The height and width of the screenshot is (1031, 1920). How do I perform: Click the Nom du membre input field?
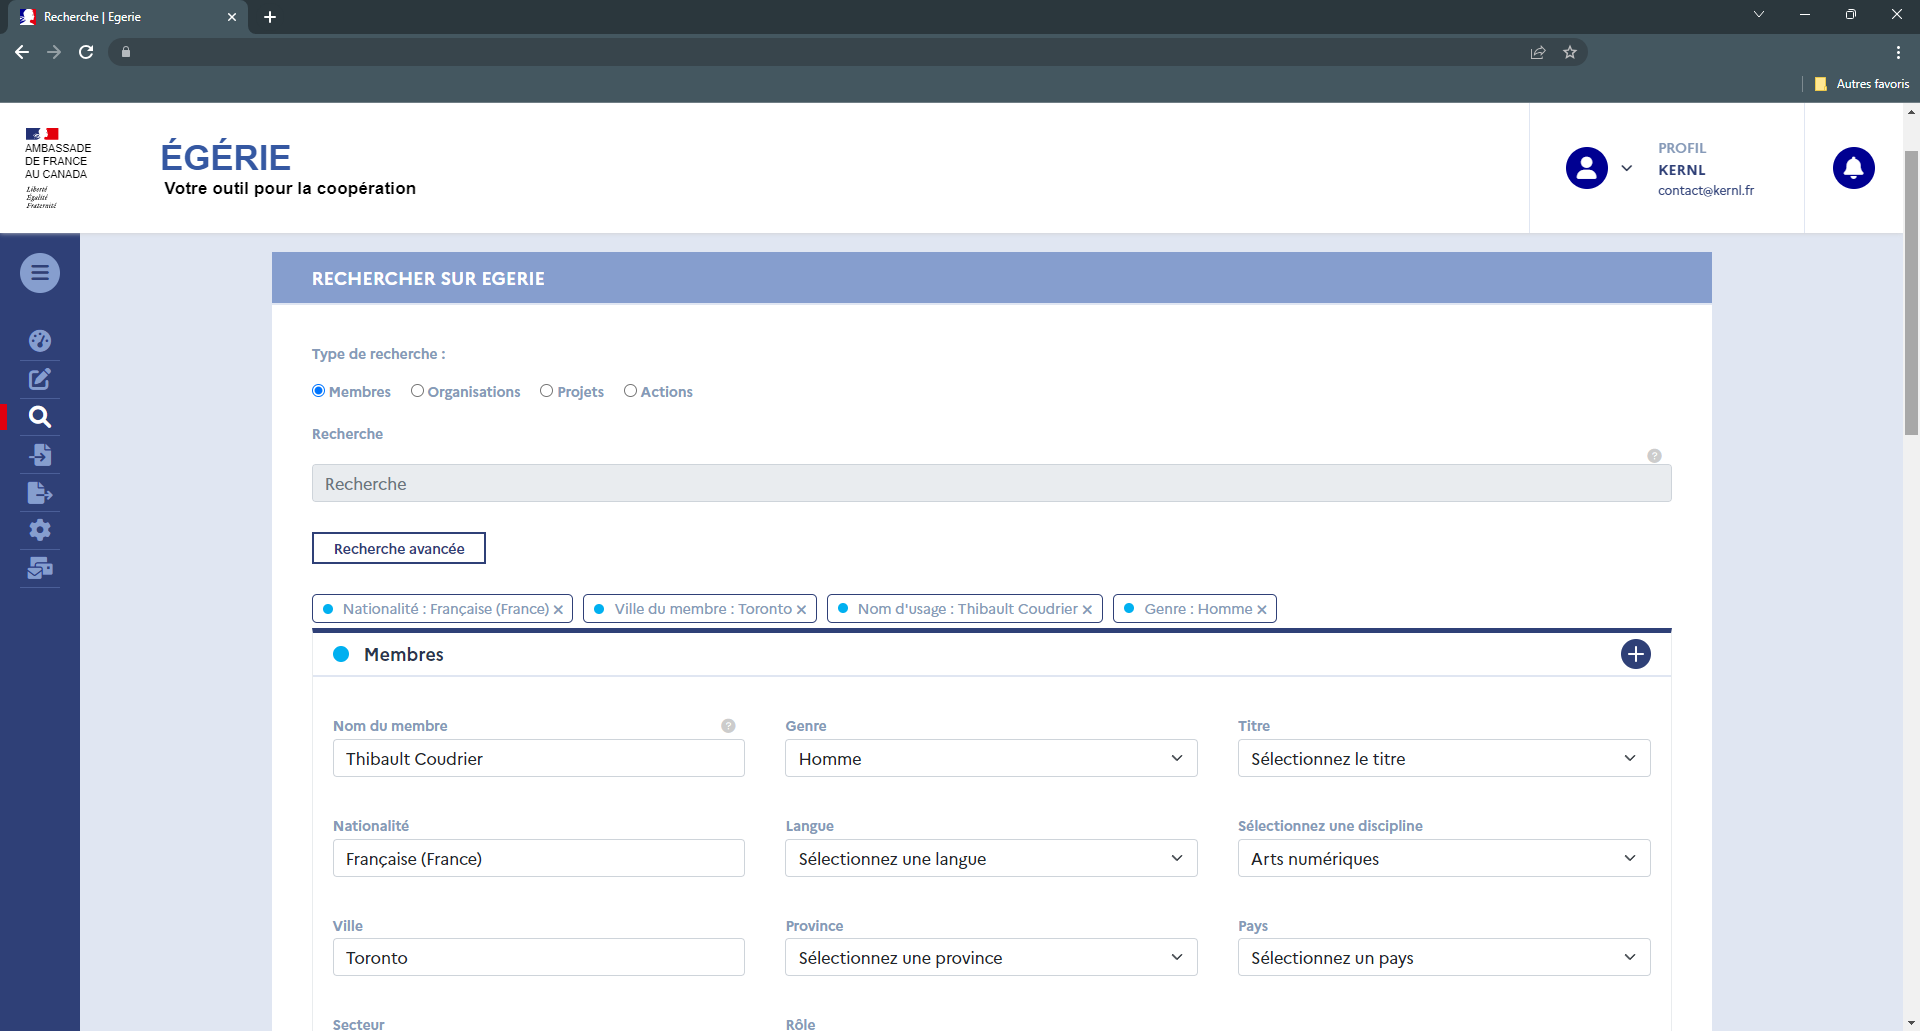538,758
